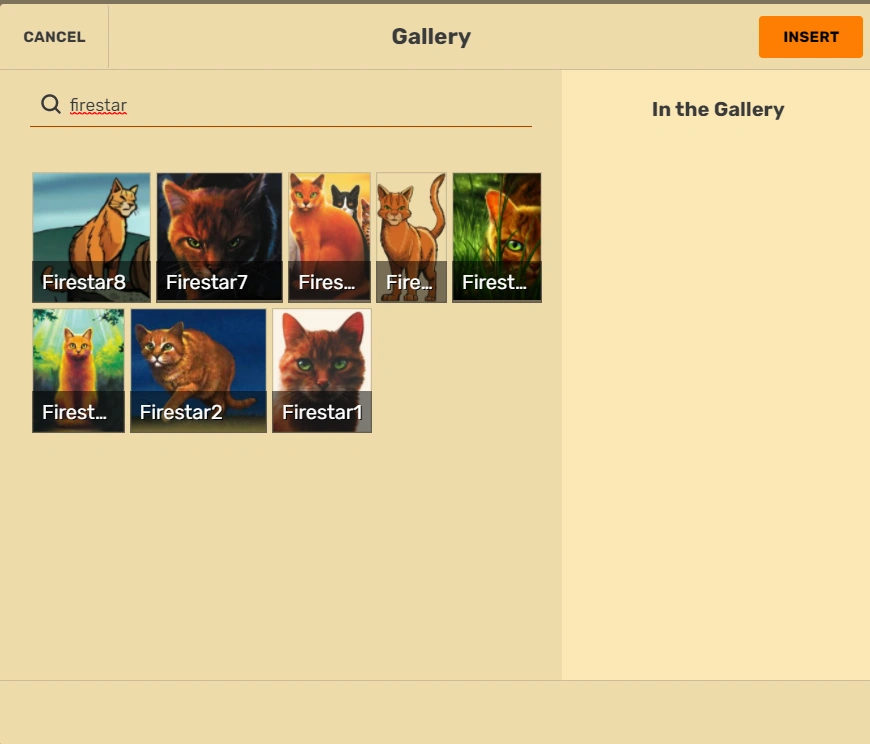Select the Firestar1 thumbnail

pos(322,371)
